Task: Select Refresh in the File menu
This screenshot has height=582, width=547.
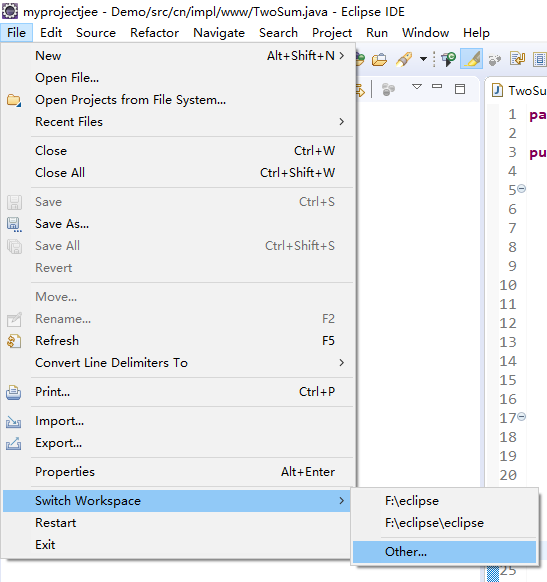Action: (177, 341)
